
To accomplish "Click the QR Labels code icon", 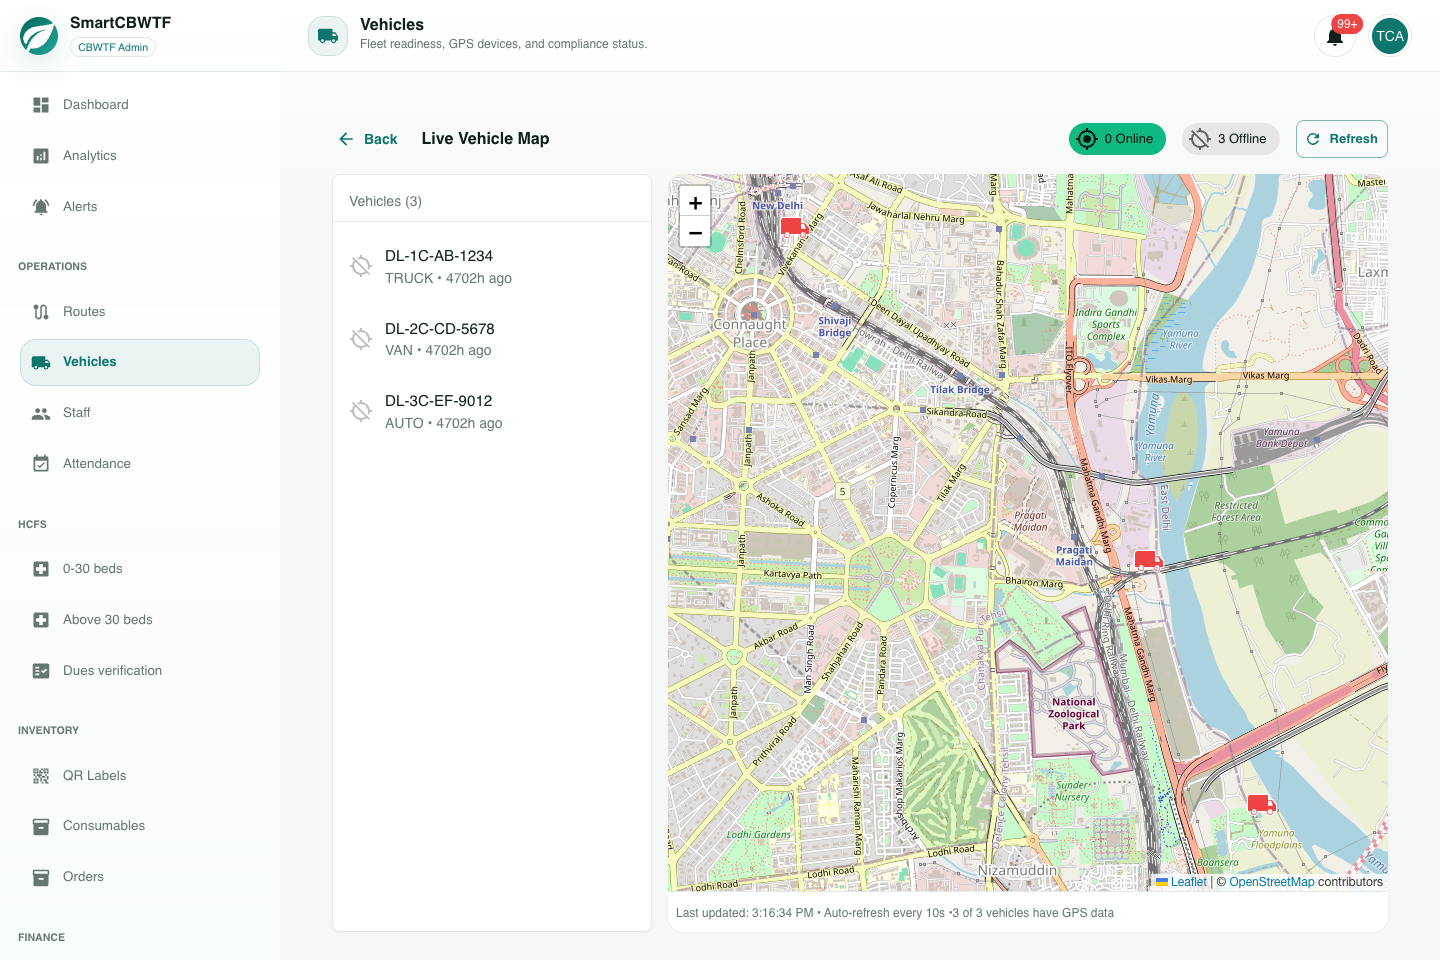I will (x=41, y=776).
